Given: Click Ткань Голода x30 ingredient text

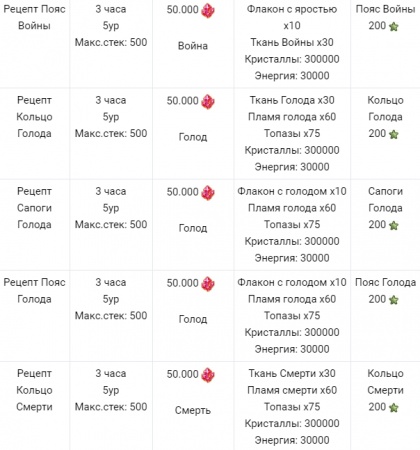Looking at the screenshot, I should (292, 100).
